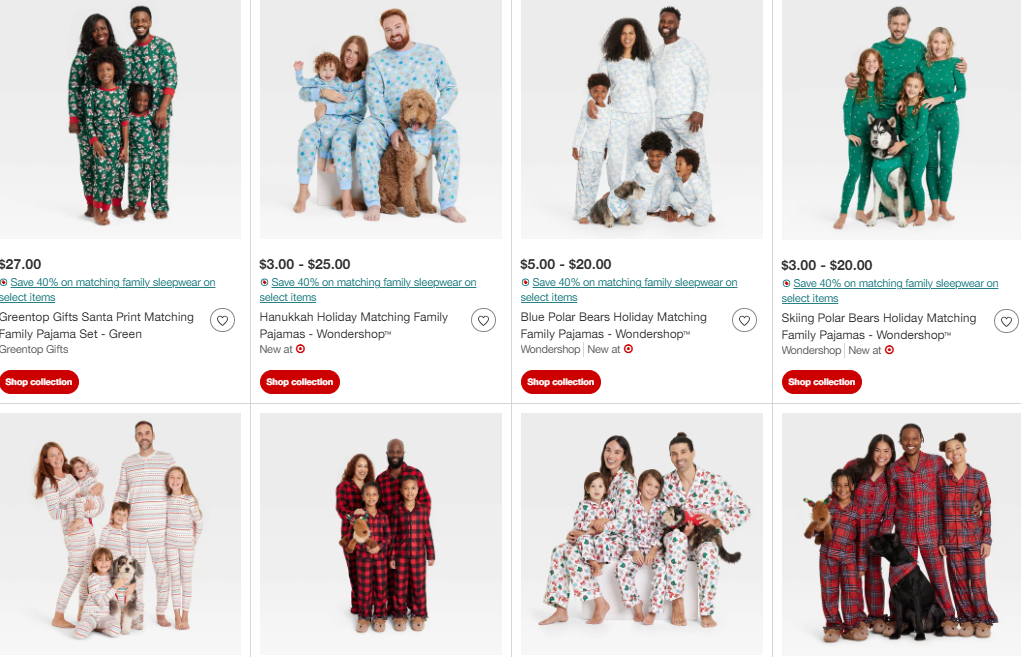Open Save 40% offer under $3.00 - $25.00
This screenshot has height=657, width=1021.
(368, 290)
